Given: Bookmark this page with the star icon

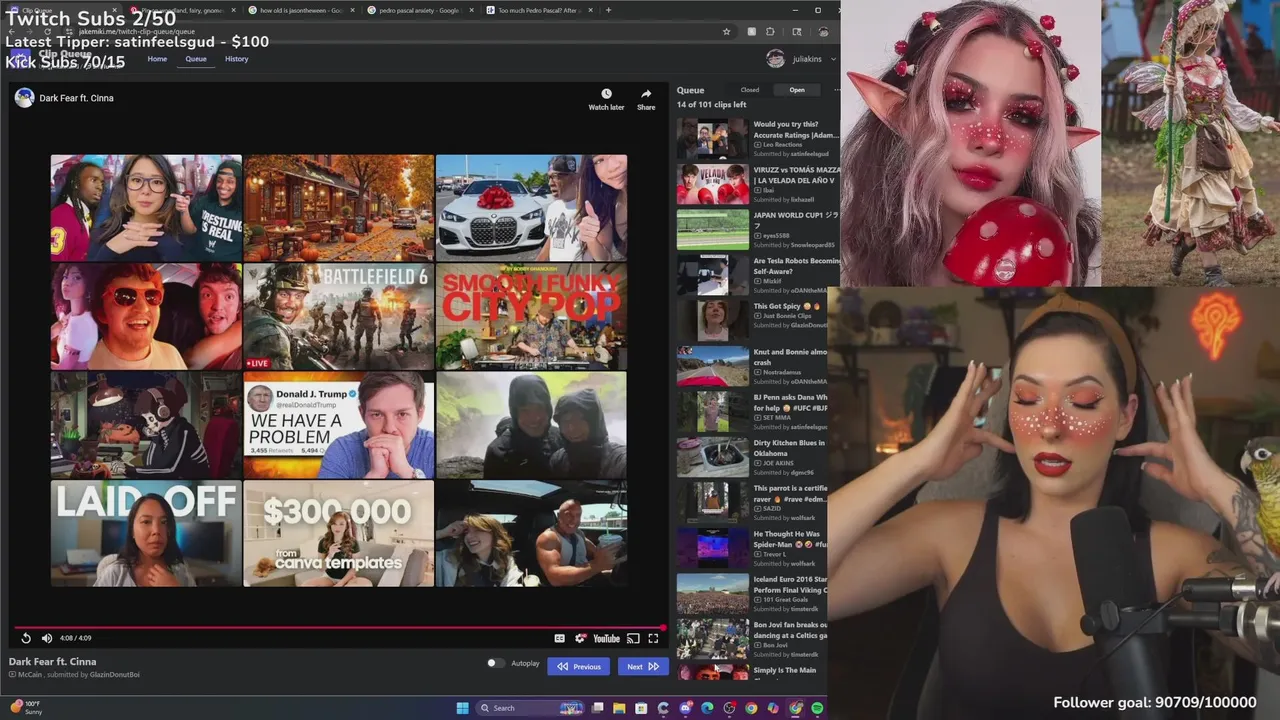Looking at the screenshot, I should tap(726, 32).
